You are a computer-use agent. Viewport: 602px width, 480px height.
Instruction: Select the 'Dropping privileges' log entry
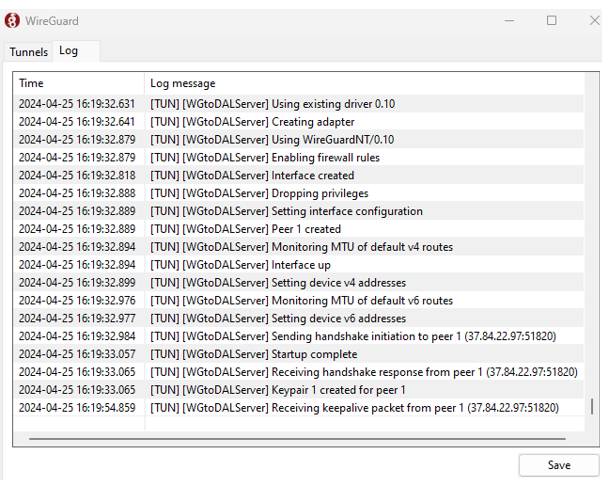(298, 193)
